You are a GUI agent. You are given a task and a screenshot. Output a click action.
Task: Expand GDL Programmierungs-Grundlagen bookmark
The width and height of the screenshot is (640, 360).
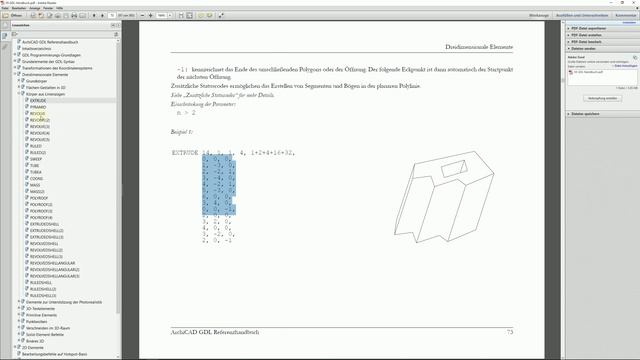click(x=15, y=55)
